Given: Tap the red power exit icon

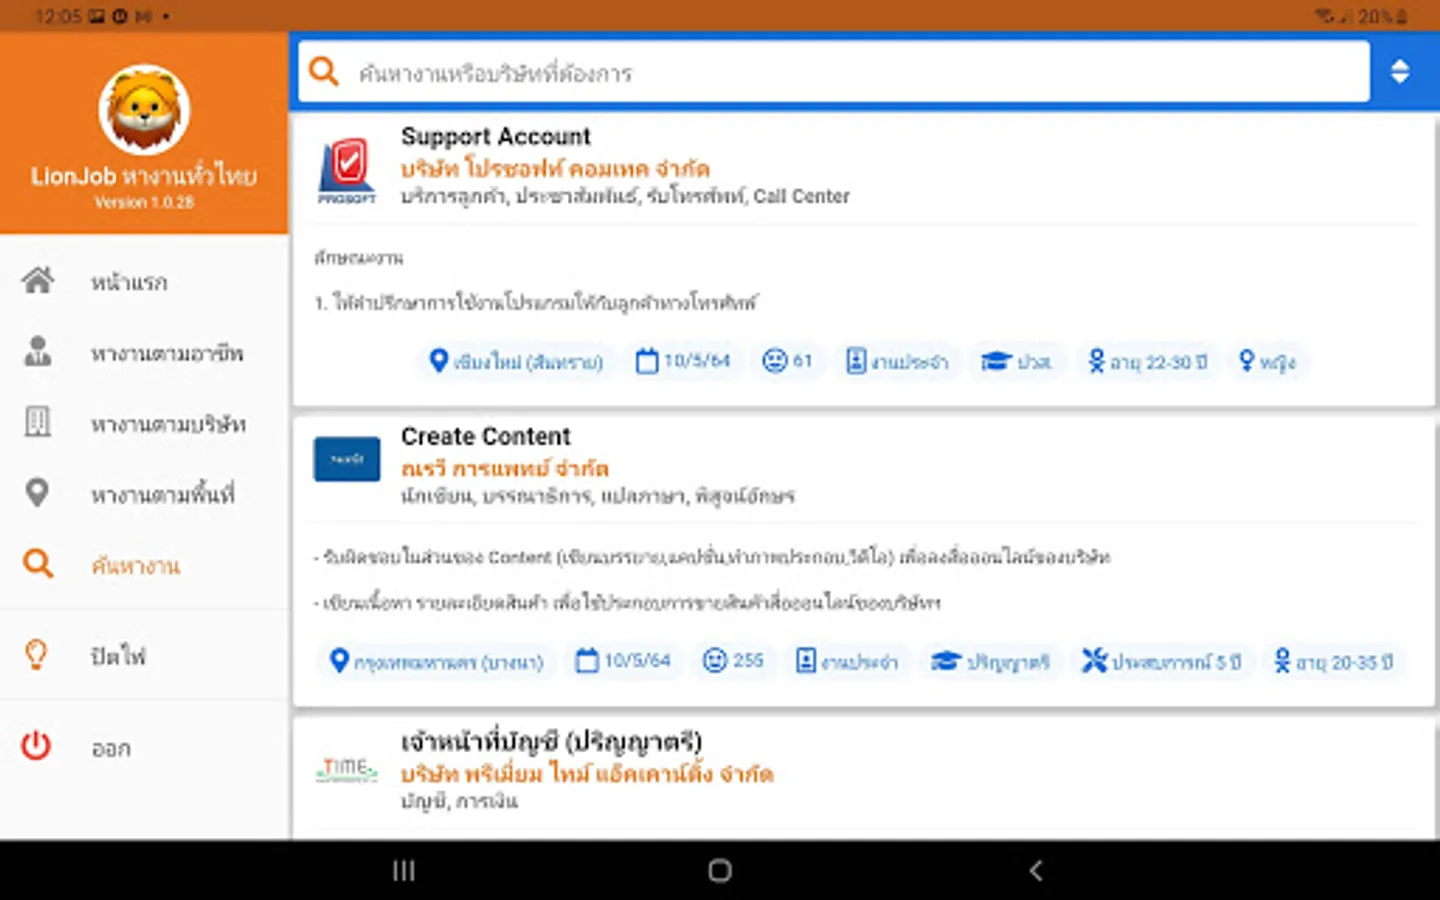Looking at the screenshot, I should 36,746.
